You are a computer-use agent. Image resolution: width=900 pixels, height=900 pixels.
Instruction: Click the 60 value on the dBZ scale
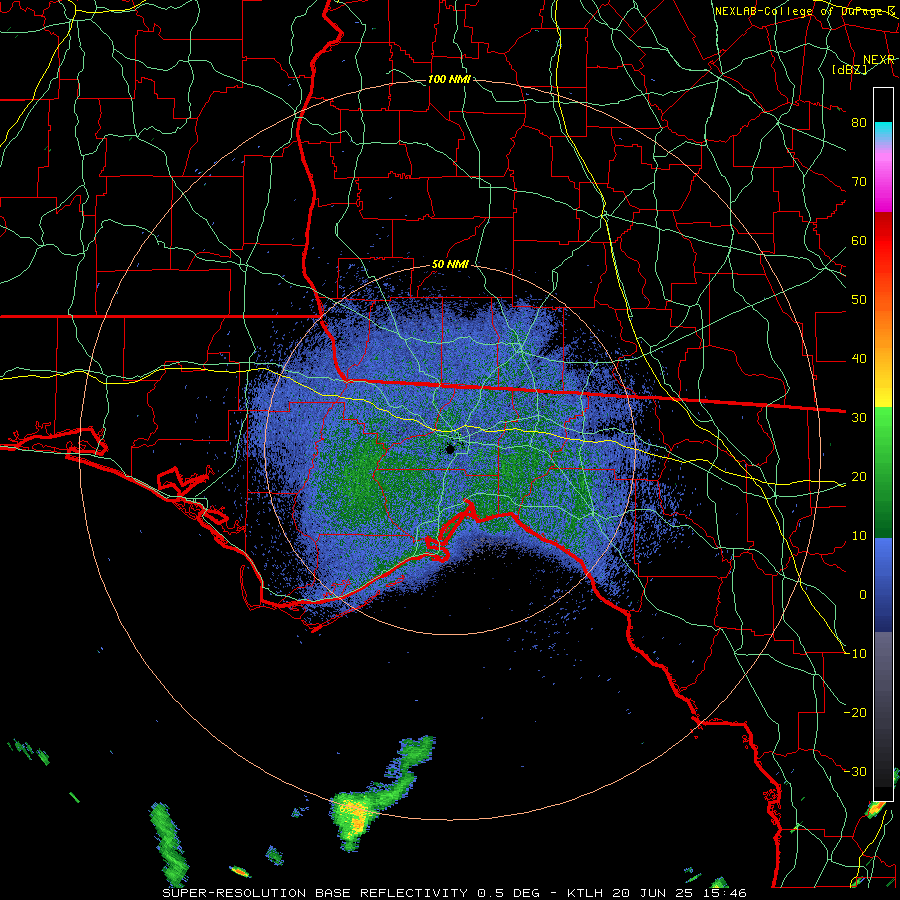pos(859,240)
